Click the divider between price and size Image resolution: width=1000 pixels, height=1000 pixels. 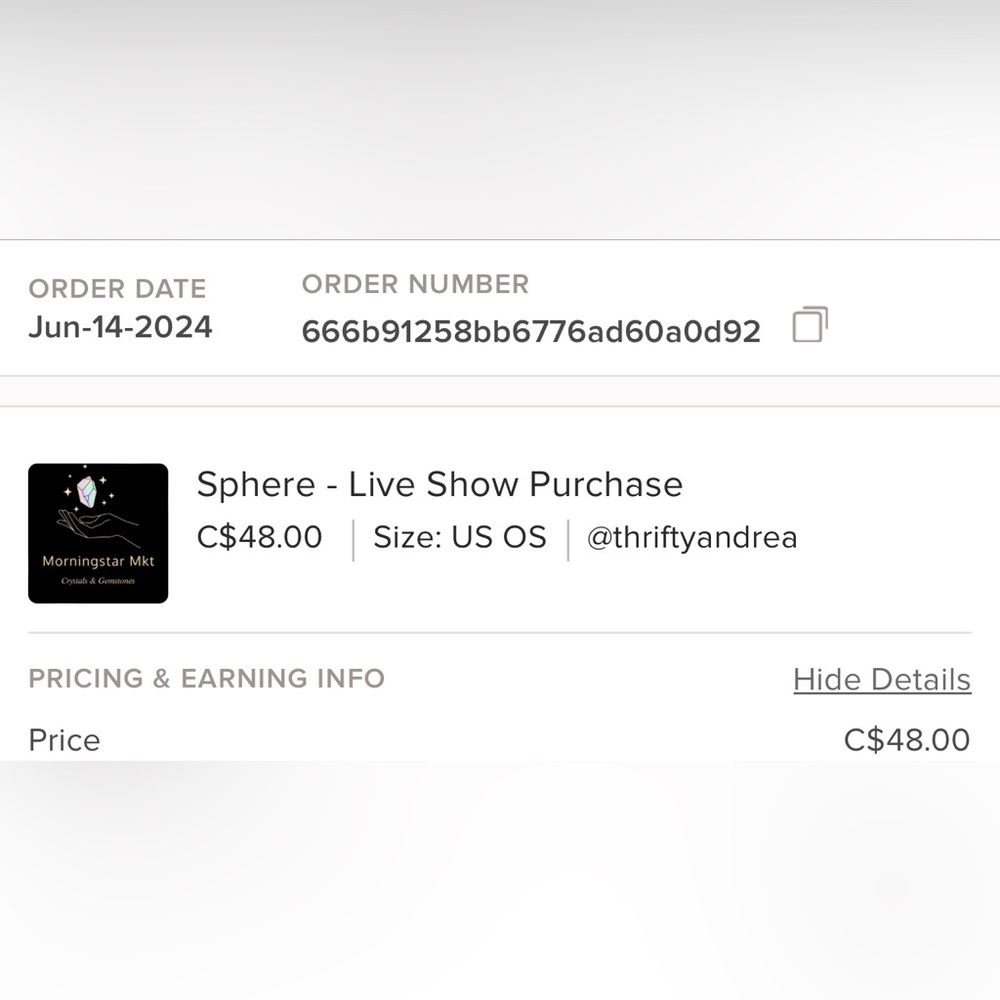tap(353, 540)
